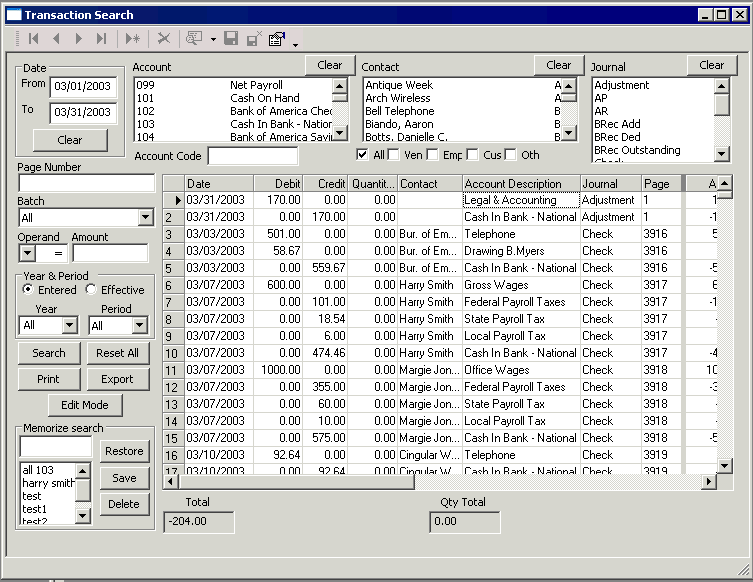Open the Operand dropdown
753x582 pixels.
click(27, 253)
